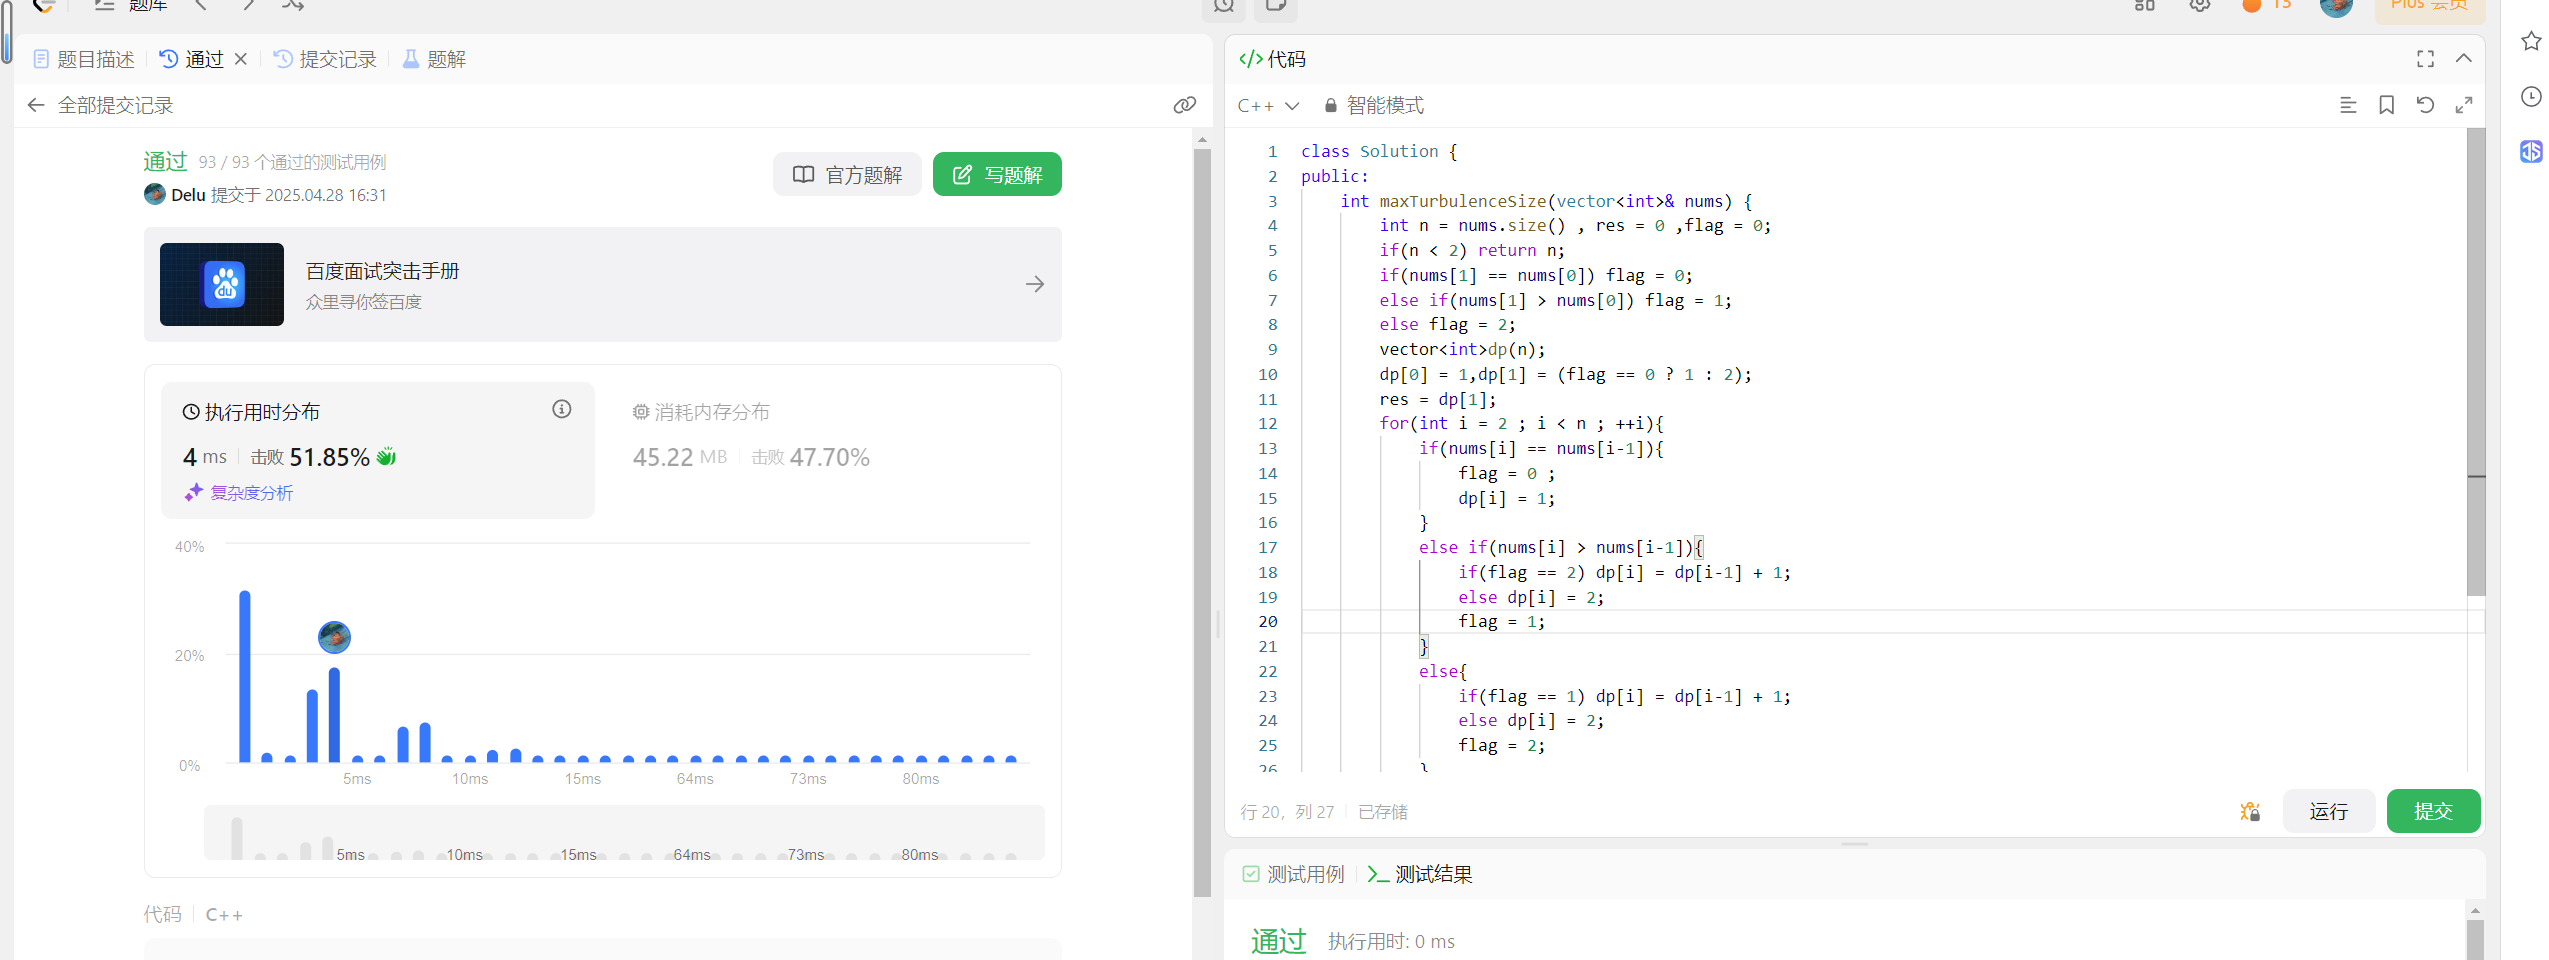Image resolution: width=2549 pixels, height=960 pixels.
Task: Open 百度面试突击手册 banner
Action: pyautogui.click(x=602, y=285)
